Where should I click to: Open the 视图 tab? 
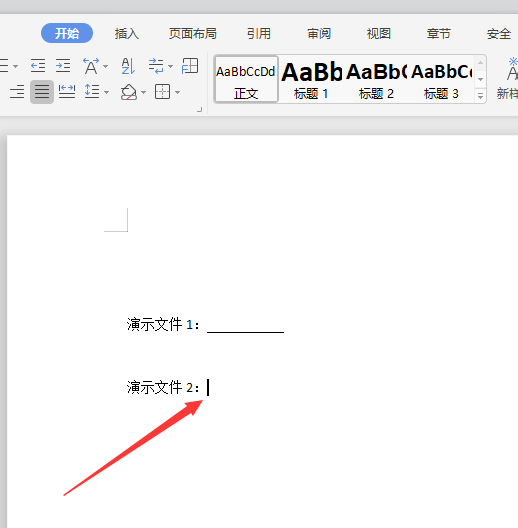(379, 33)
